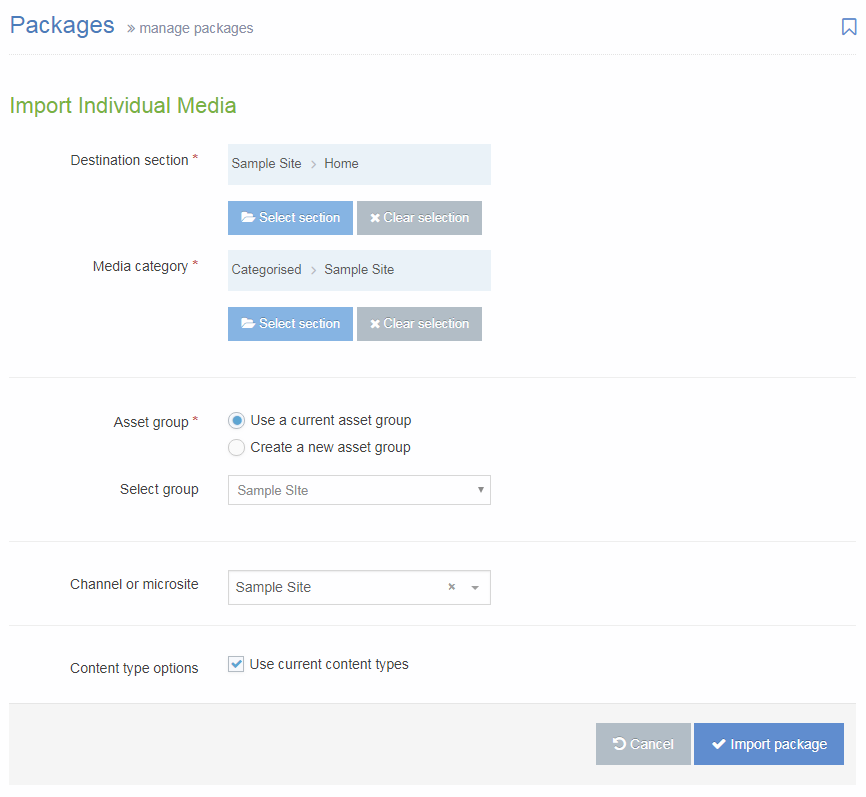Image resolution: width=866 pixels, height=797 pixels.
Task: Clear Sample Site using the x in Channel field
Action: tap(451, 587)
